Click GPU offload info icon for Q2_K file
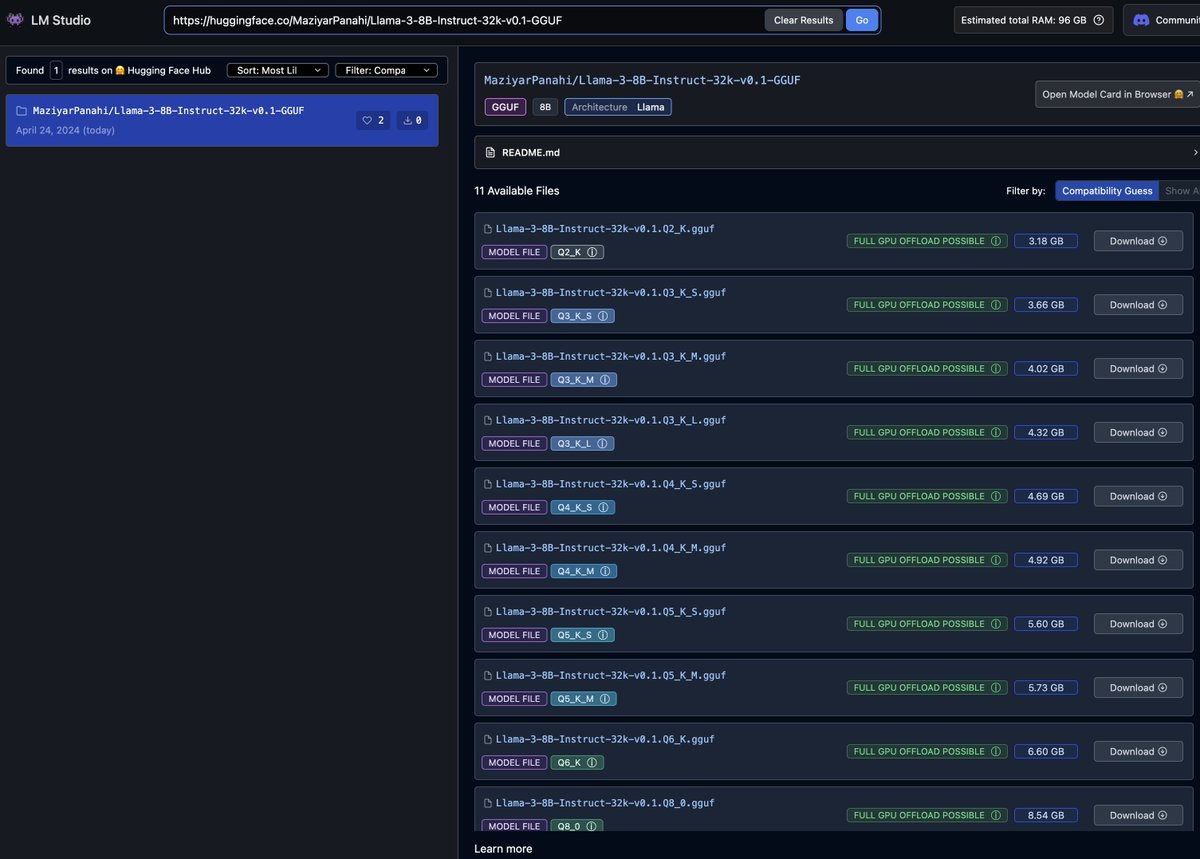 coord(995,241)
